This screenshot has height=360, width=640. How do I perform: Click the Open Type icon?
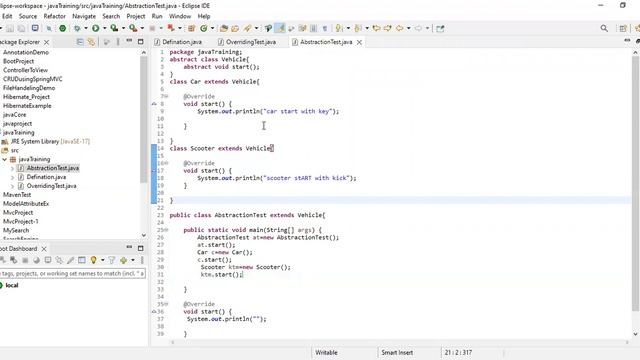click(x=224, y=28)
